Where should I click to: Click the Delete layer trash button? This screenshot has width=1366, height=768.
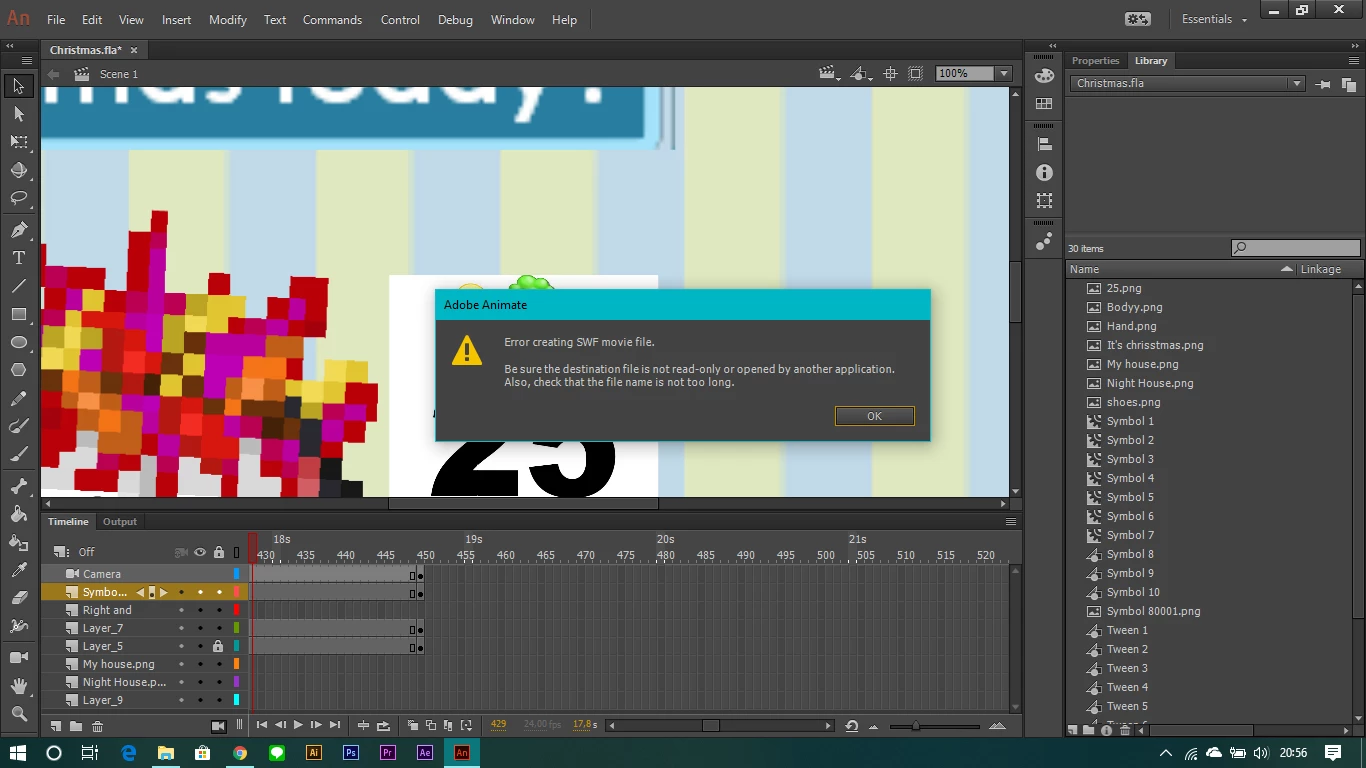(97, 726)
